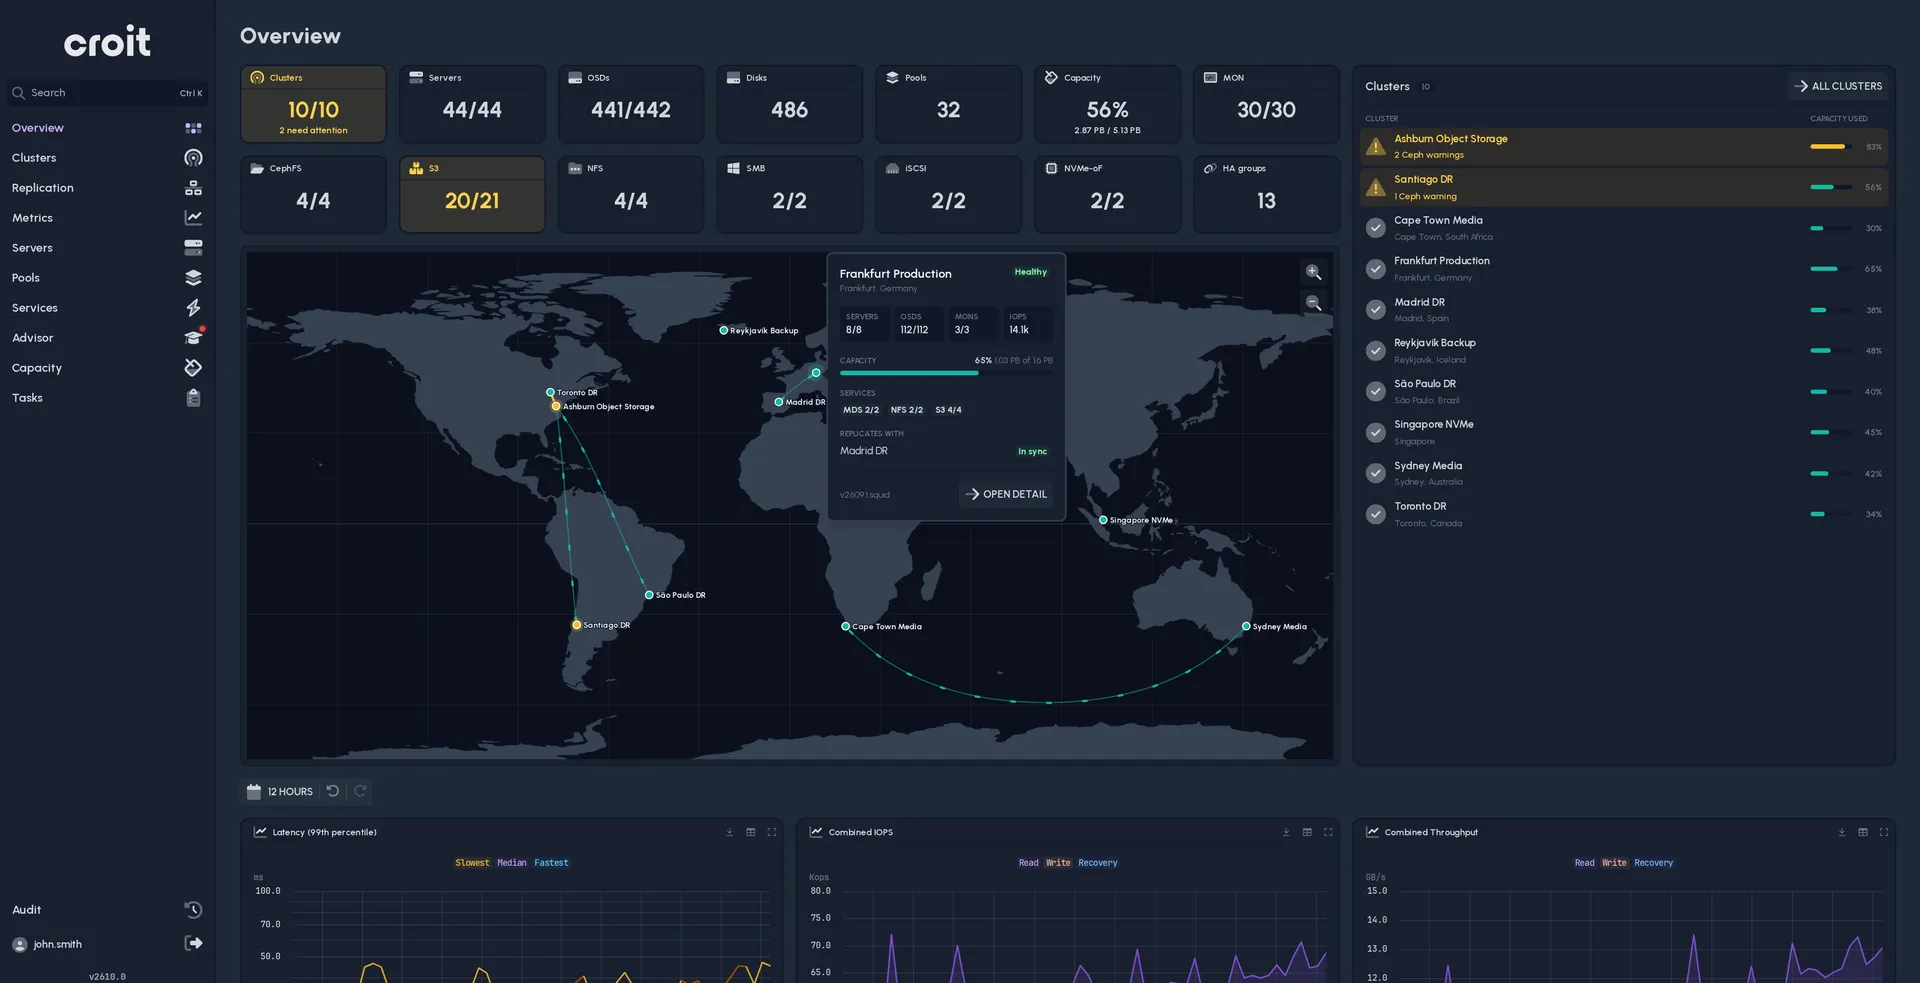
Task: Open the S3 20/21 summary card
Action: [x=472, y=194]
